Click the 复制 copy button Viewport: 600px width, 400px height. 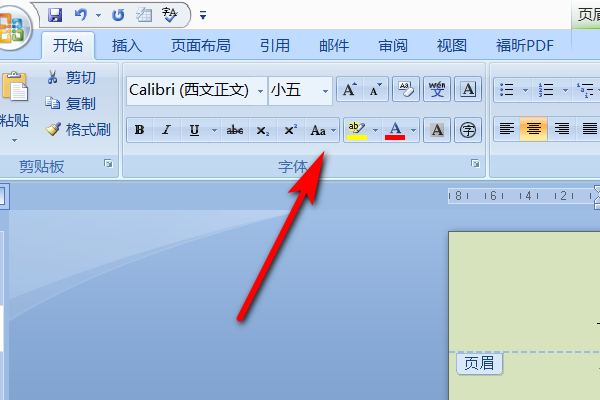[71, 103]
